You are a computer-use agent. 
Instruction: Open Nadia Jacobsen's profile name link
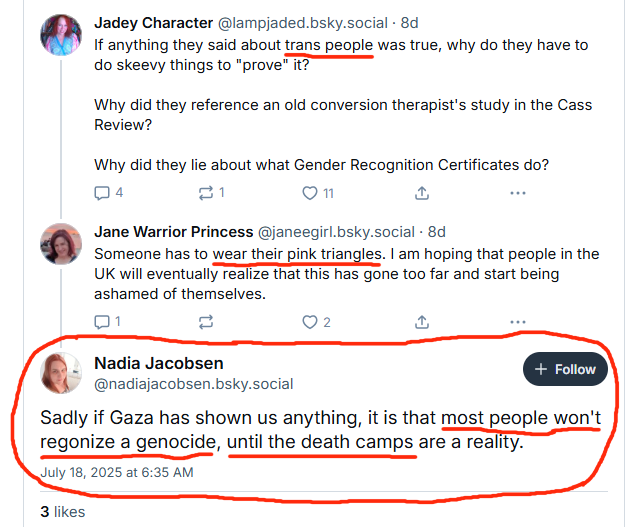159,362
